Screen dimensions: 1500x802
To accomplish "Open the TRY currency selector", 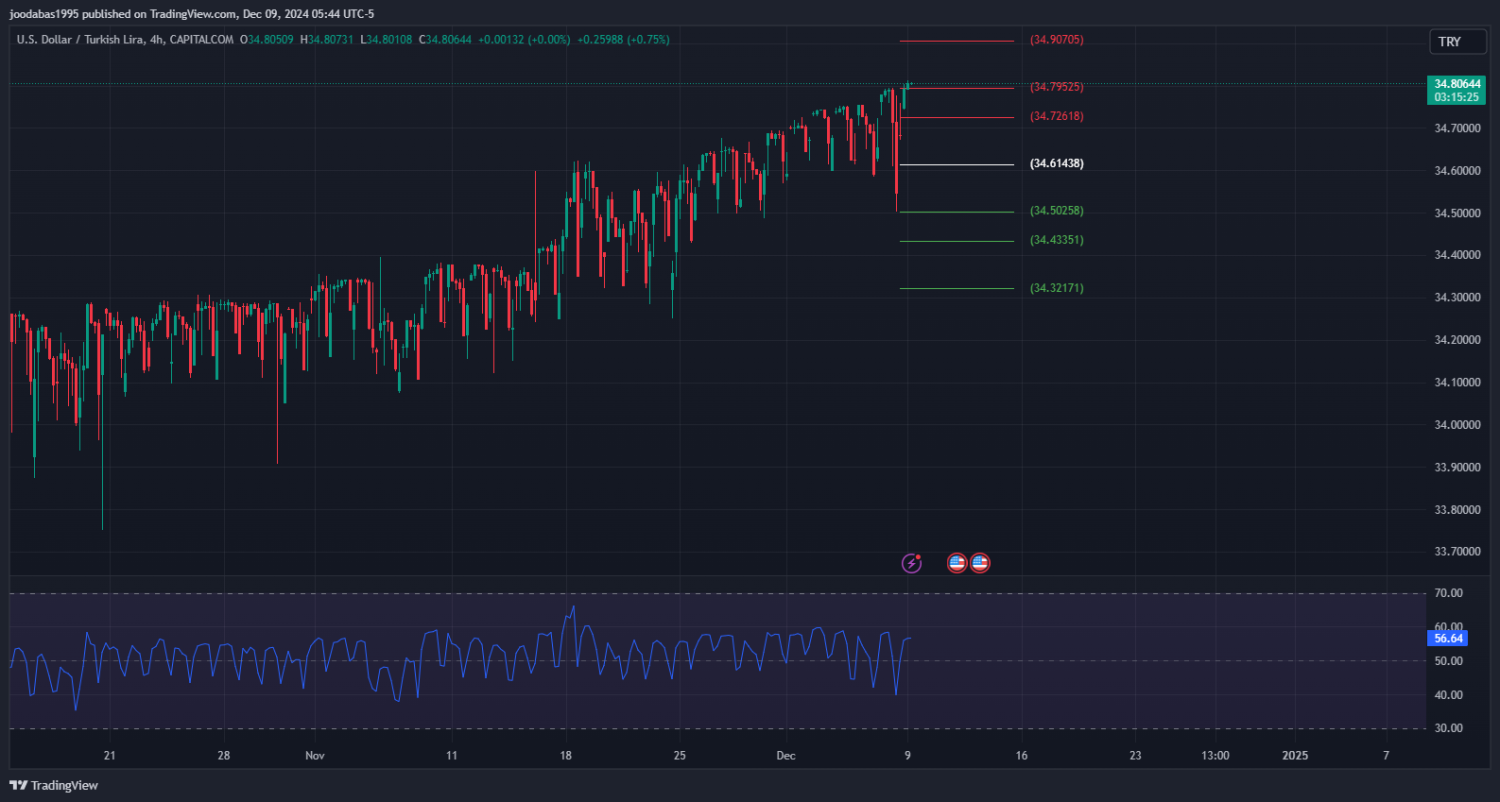I will pyautogui.click(x=1449, y=41).
